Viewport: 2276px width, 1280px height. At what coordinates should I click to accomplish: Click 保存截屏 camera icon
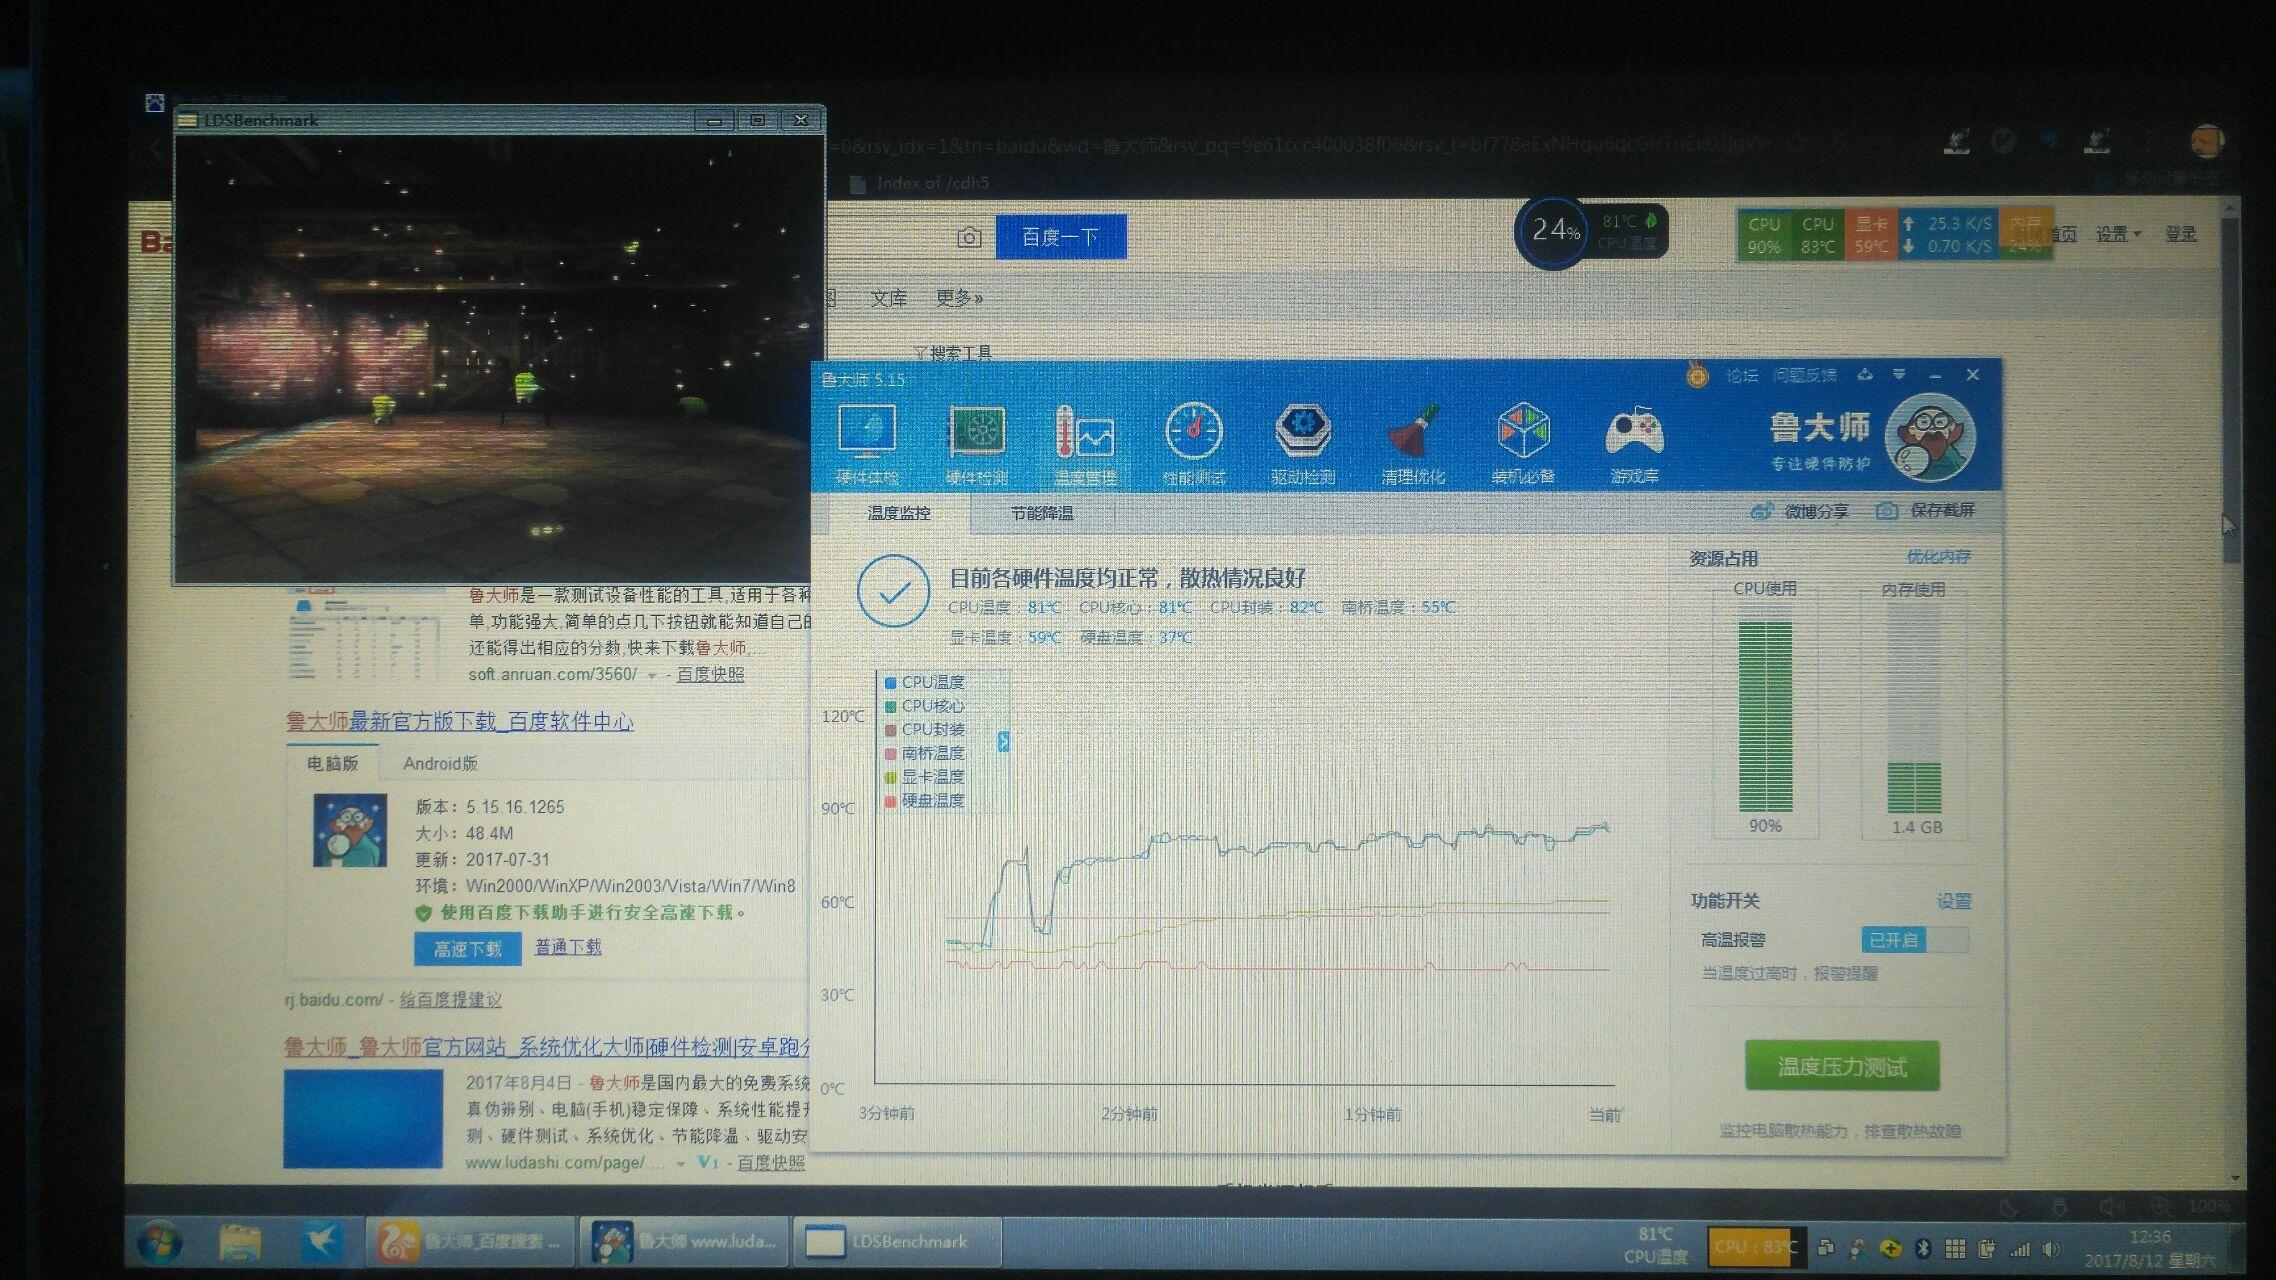coord(1887,511)
